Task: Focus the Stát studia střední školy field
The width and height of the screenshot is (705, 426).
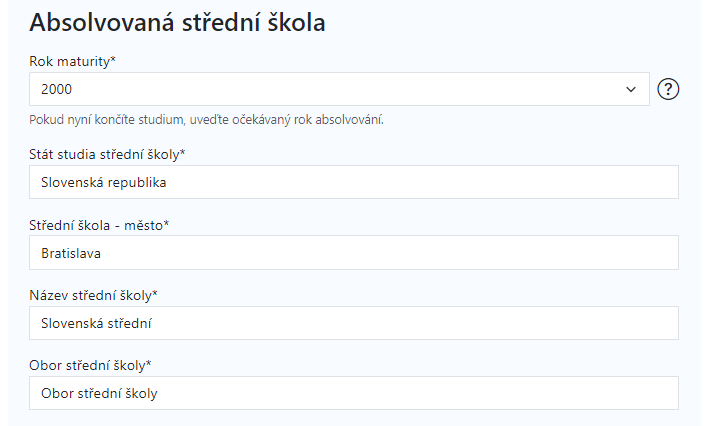Action: click(354, 182)
